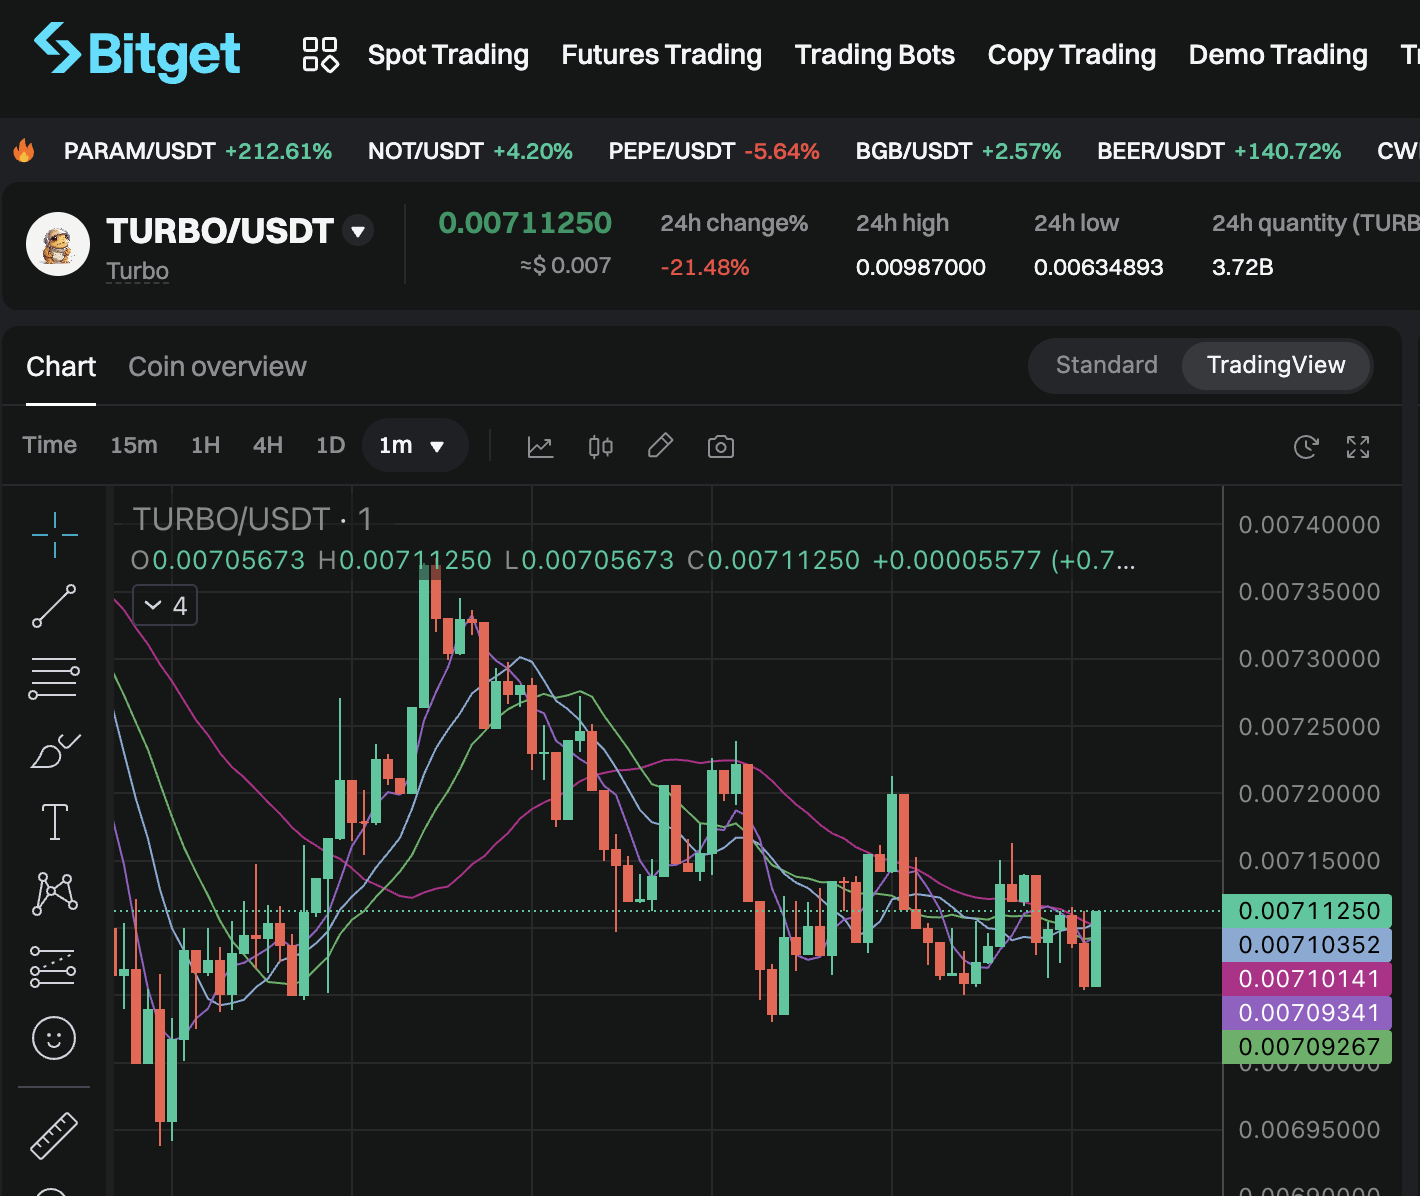Viewport: 1420px width, 1196px height.
Task: Open the Bitget home logo
Action: click(x=137, y=52)
